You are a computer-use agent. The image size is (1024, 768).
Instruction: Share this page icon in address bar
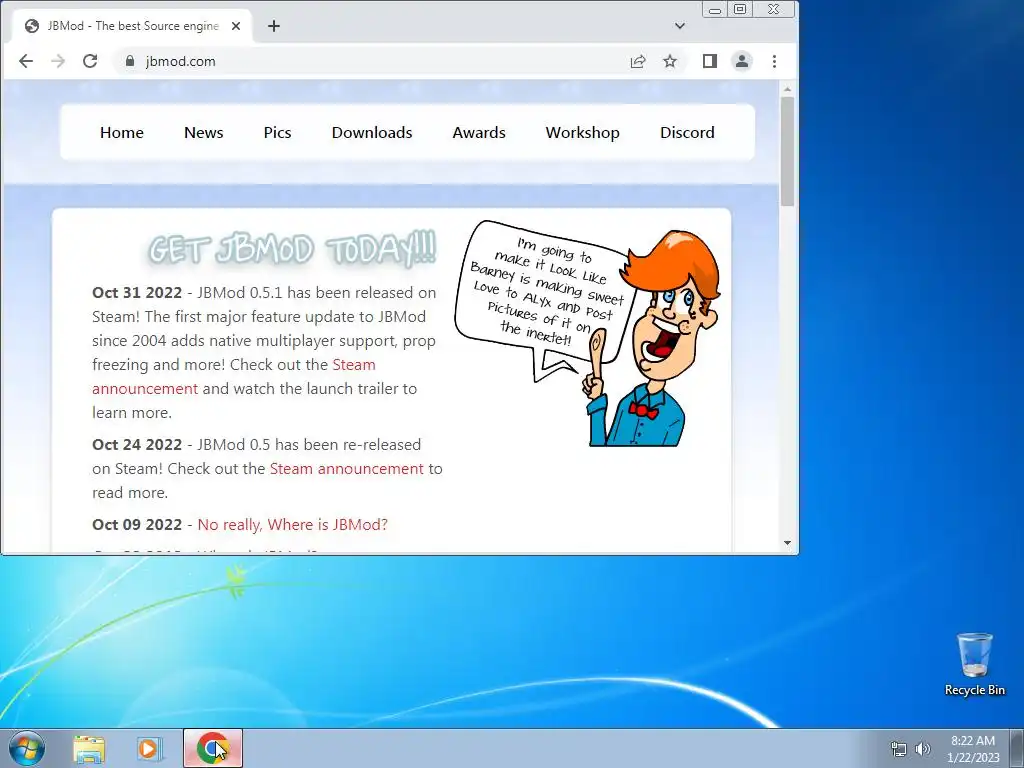638,61
